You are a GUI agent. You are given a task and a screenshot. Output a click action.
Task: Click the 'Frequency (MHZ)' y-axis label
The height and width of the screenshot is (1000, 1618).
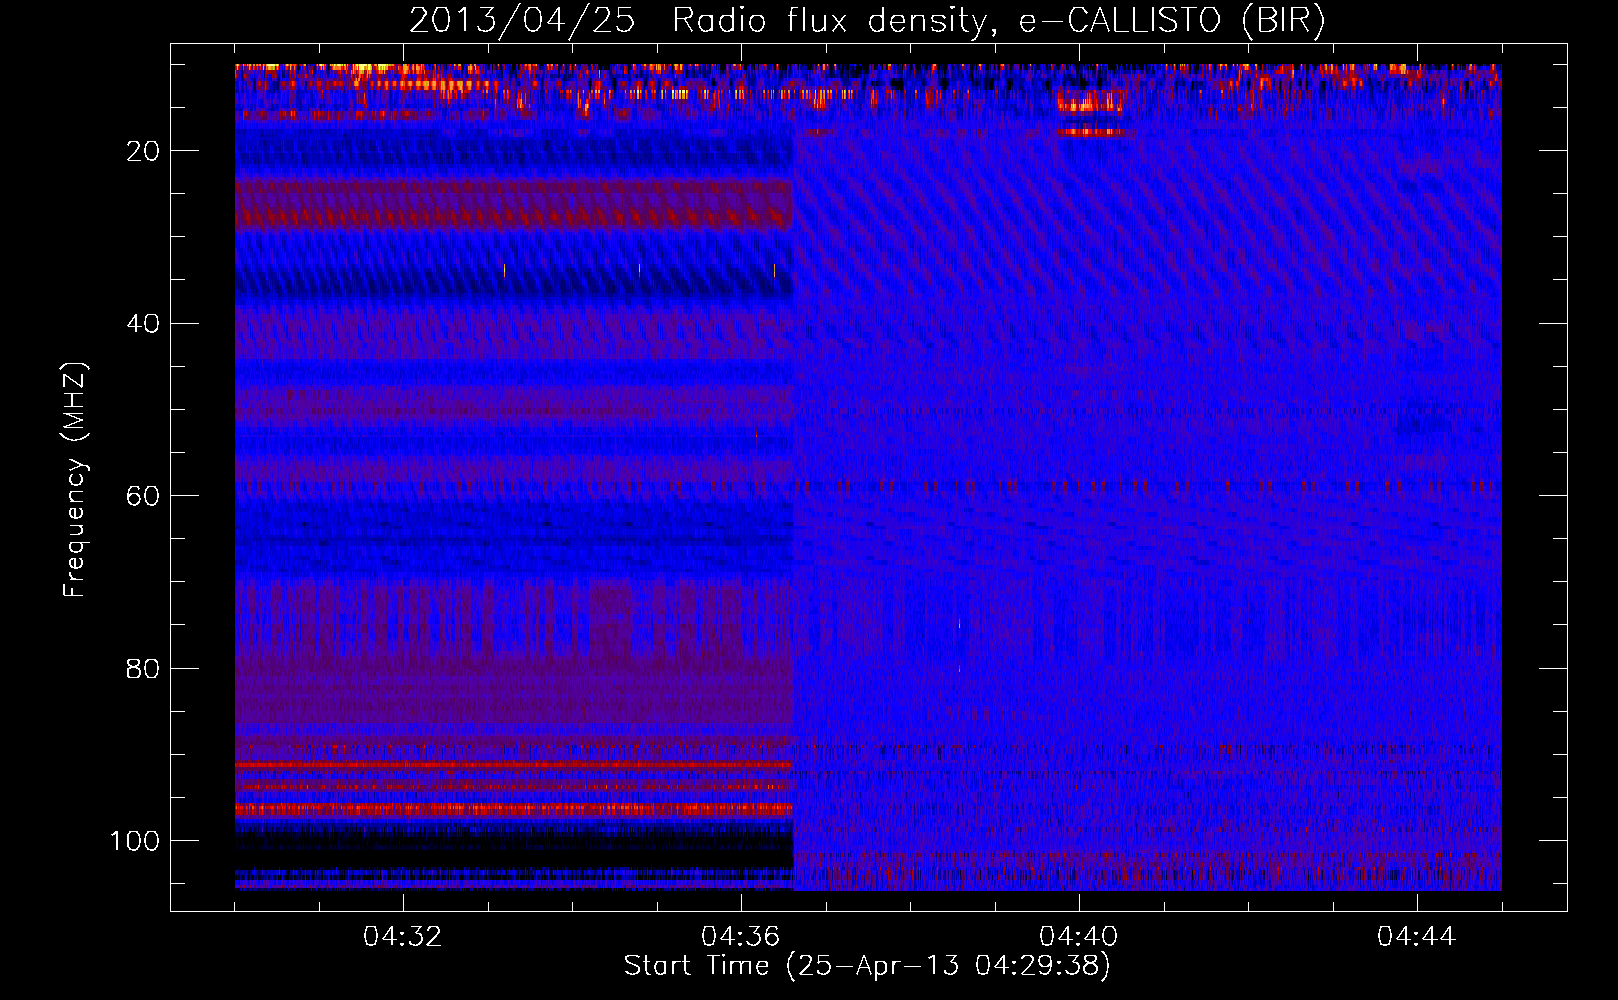coord(75,480)
